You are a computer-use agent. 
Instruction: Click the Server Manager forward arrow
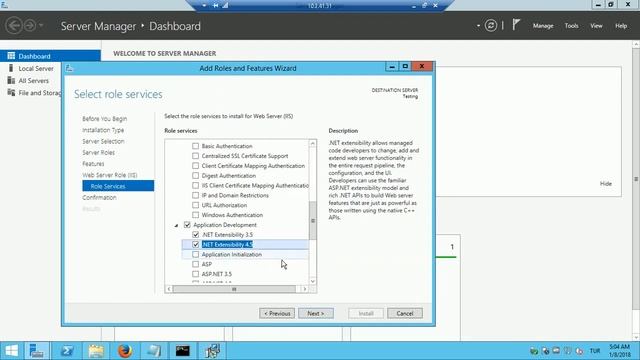point(30,26)
